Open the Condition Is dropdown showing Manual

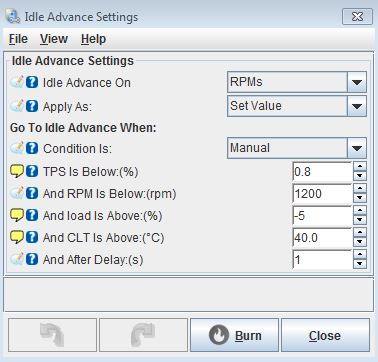click(x=297, y=148)
